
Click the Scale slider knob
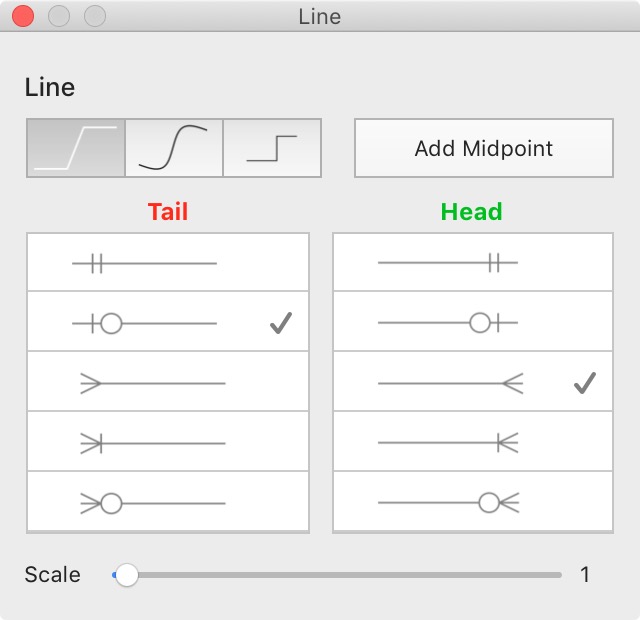tap(127, 575)
